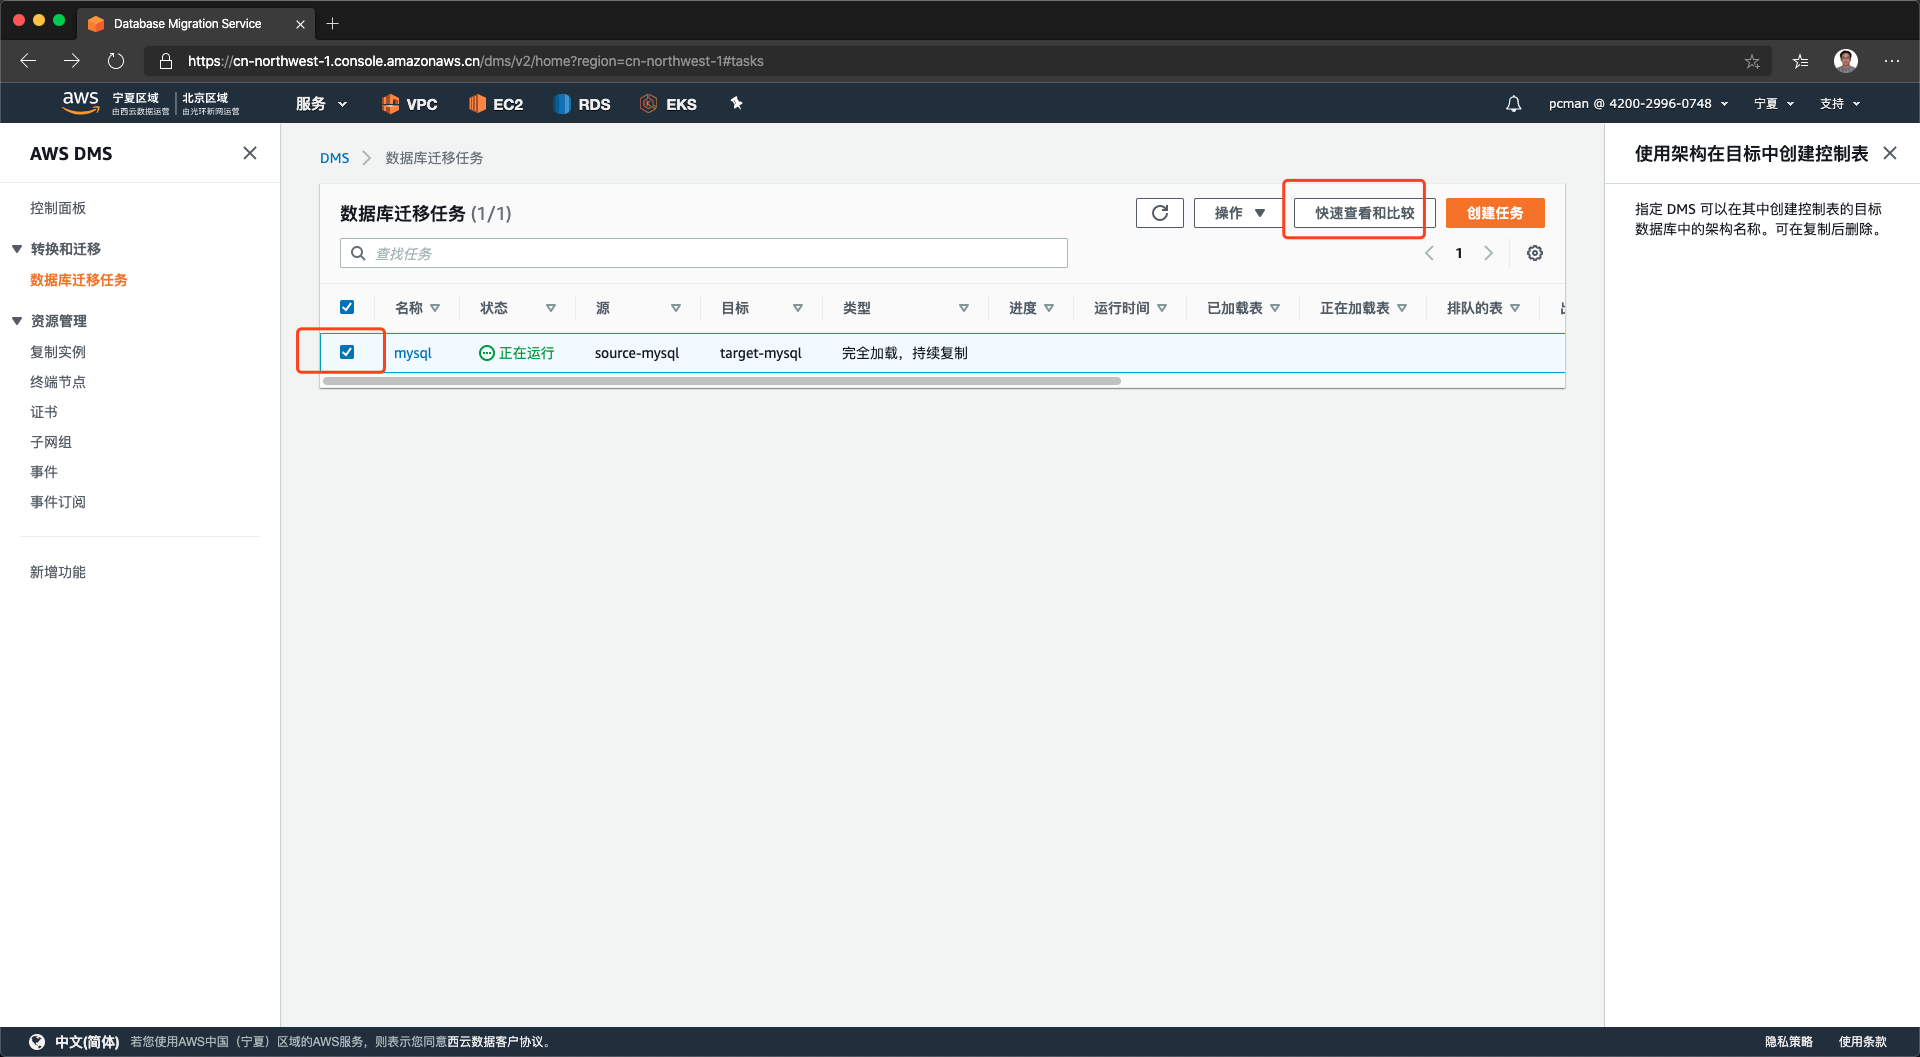Select 复制实例 in the sidebar
The height and width of the screenshot is (1057, 1920).
pos(58,352)
